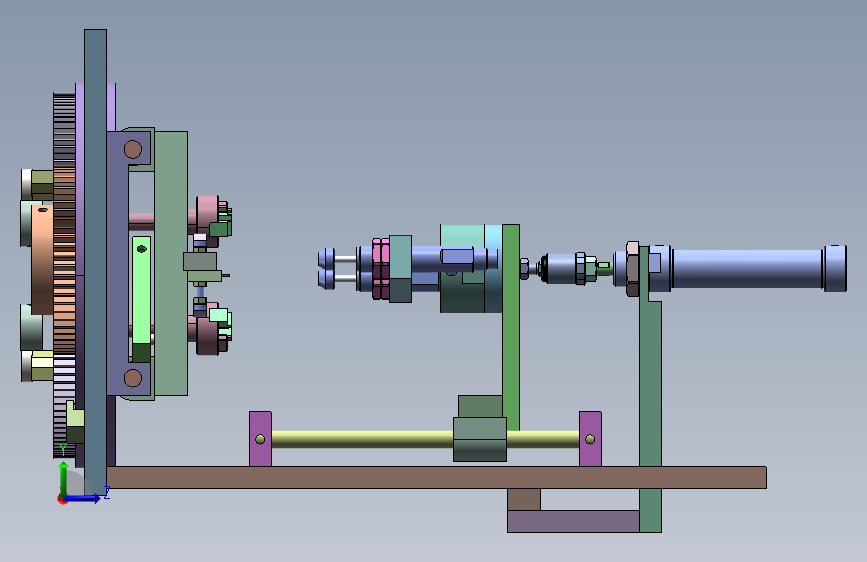867x562 pixels.
Task: Select the long brown base plate
Action: [436, 477]
